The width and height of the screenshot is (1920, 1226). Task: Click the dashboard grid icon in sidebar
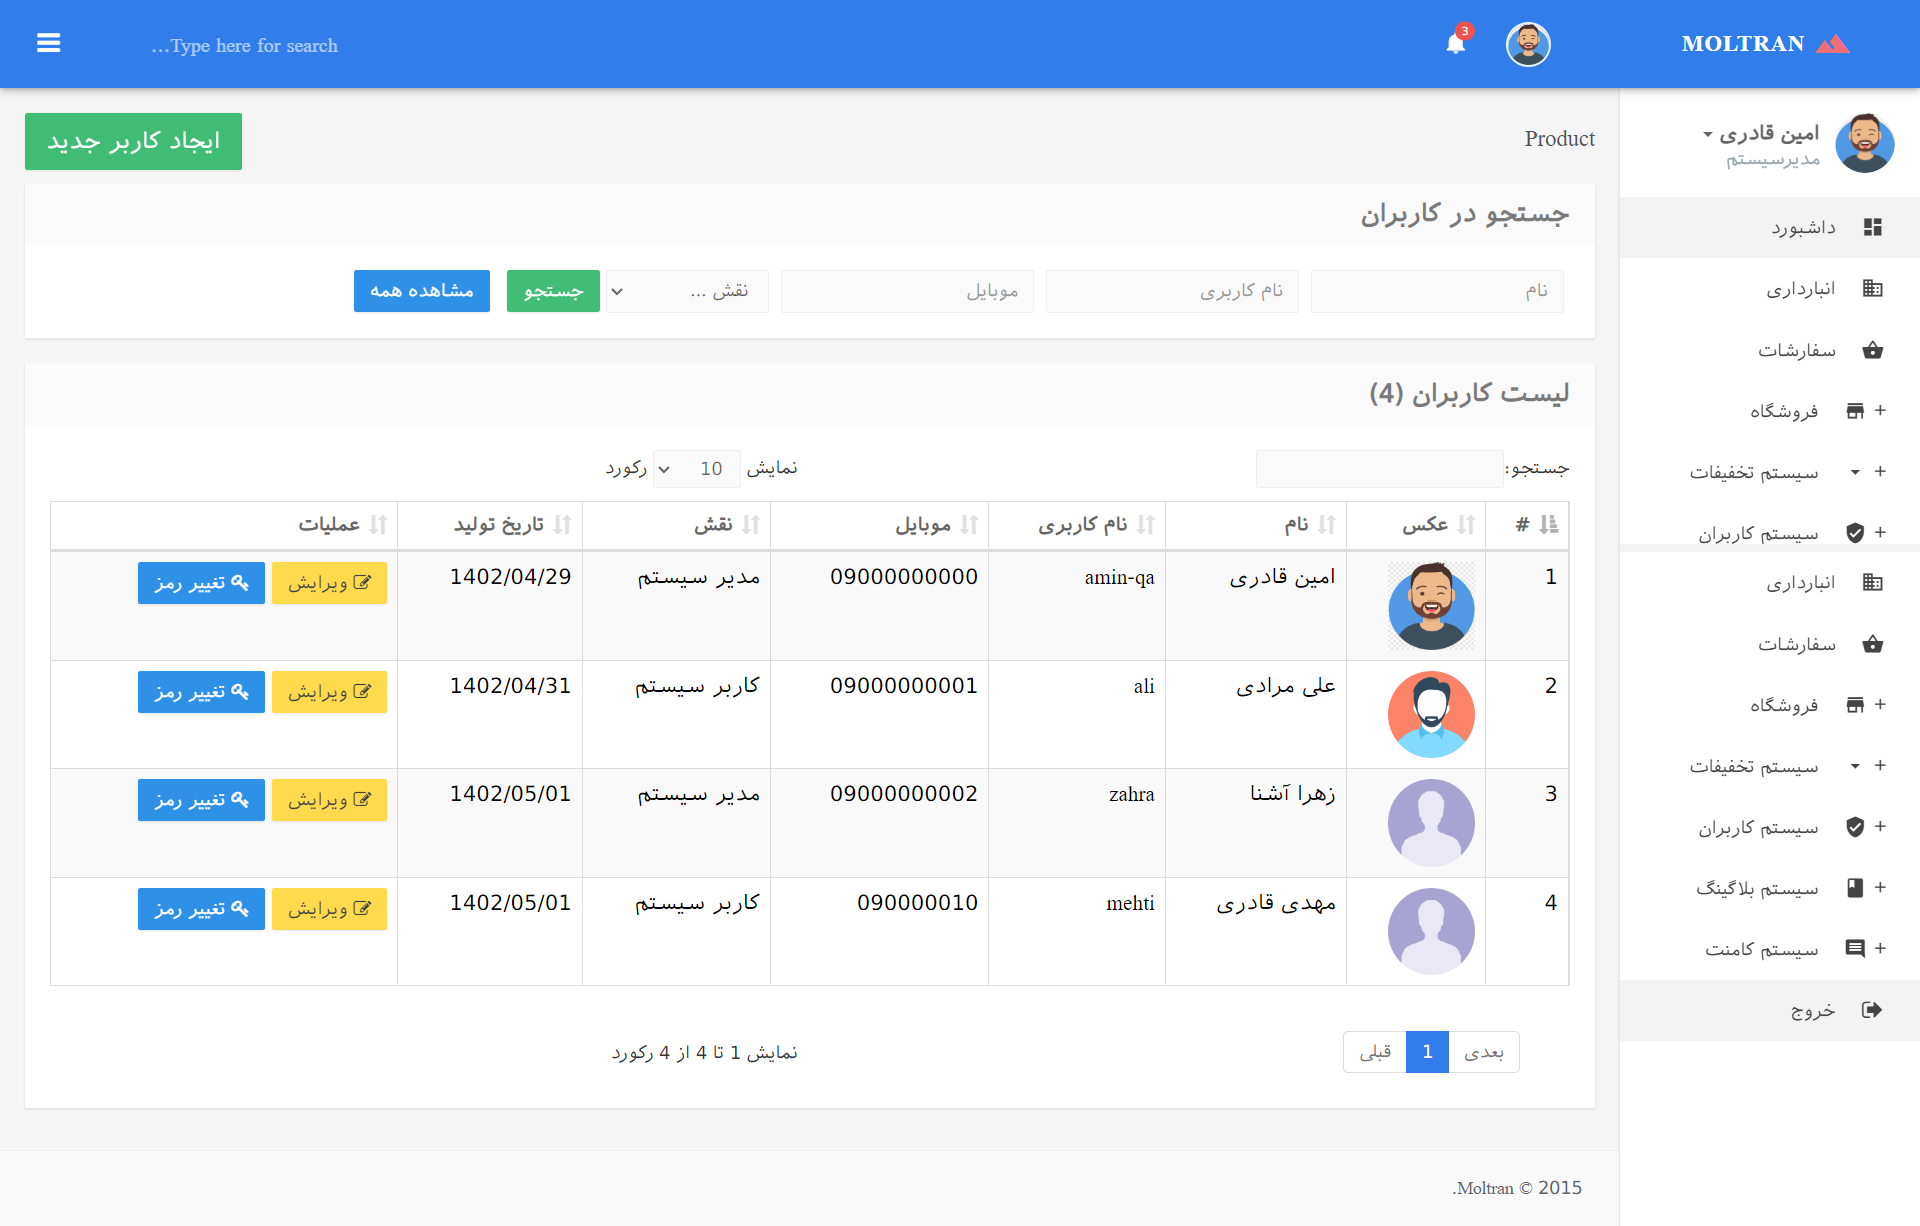[1872, 227]
